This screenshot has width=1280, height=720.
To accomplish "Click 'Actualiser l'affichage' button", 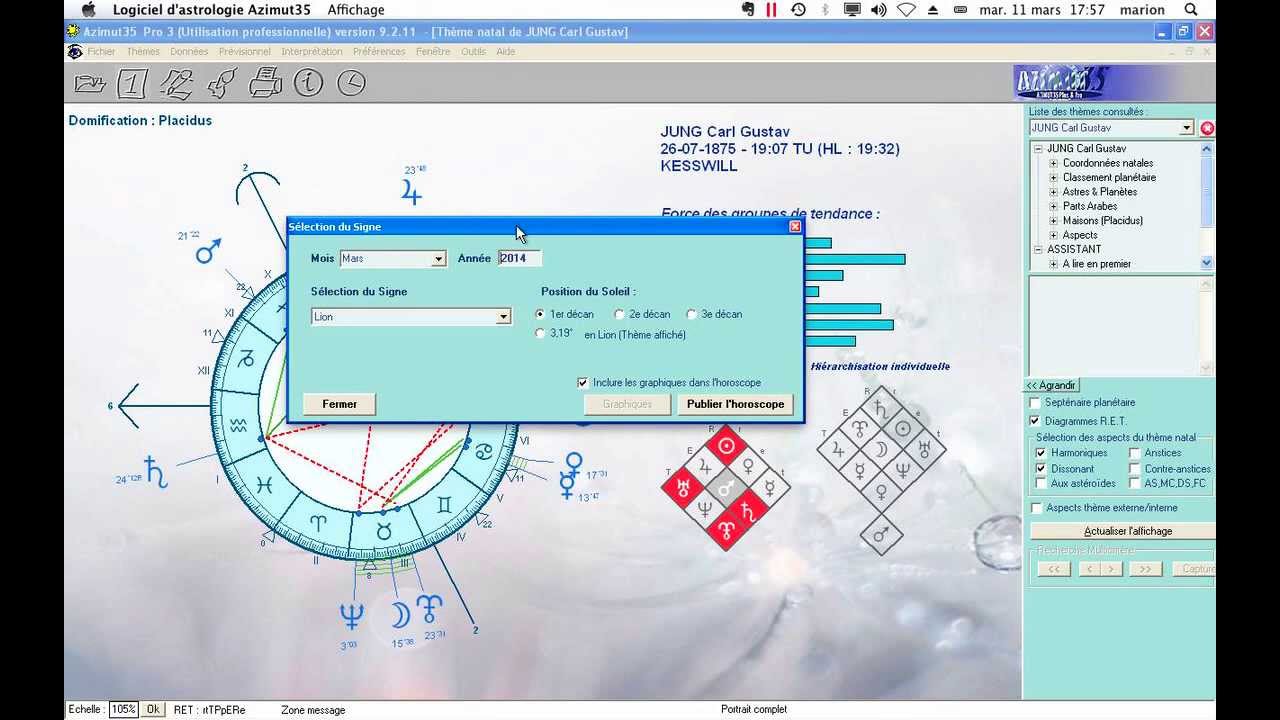I will pos(1128,531).
